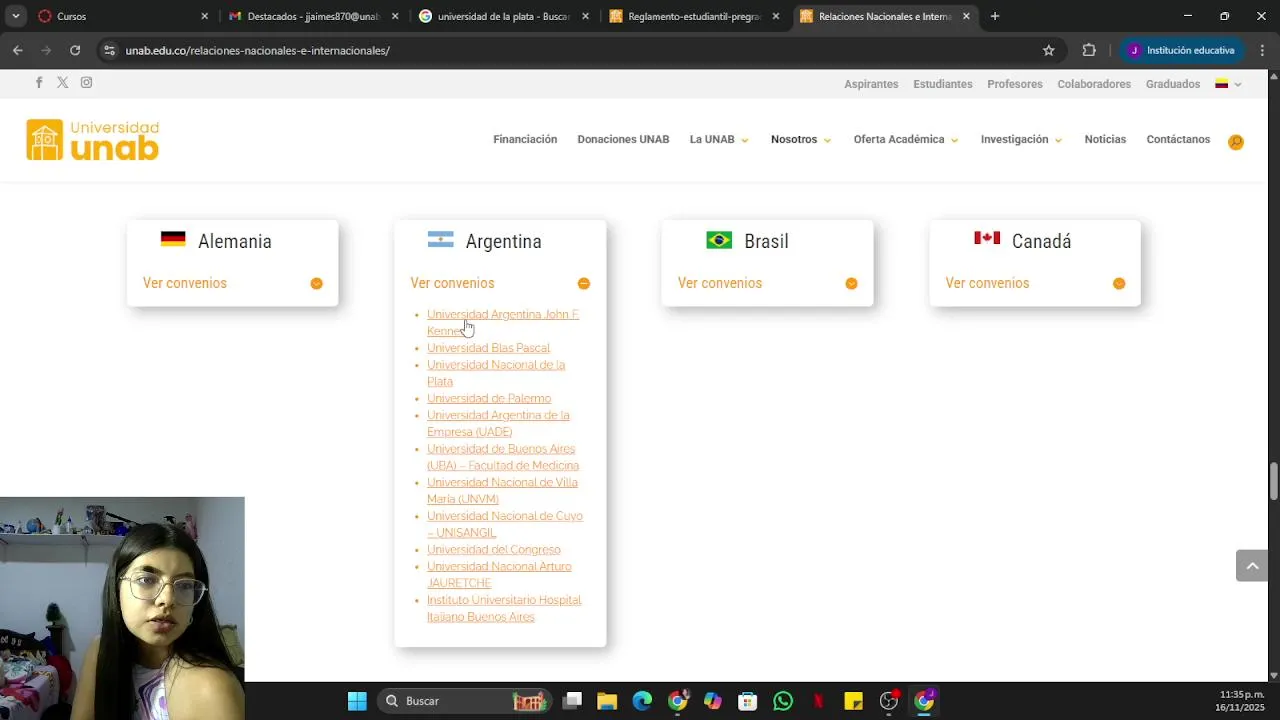Click the Universidad UNAB logo
This screenshot has width=1280, height=720.
pos(93,140)
